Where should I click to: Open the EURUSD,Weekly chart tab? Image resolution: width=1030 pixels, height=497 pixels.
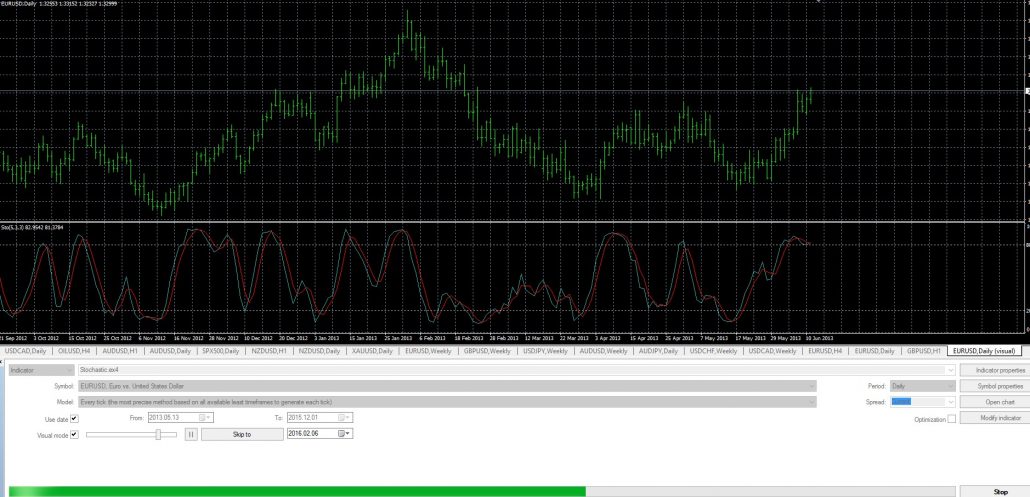coord(428,351)
